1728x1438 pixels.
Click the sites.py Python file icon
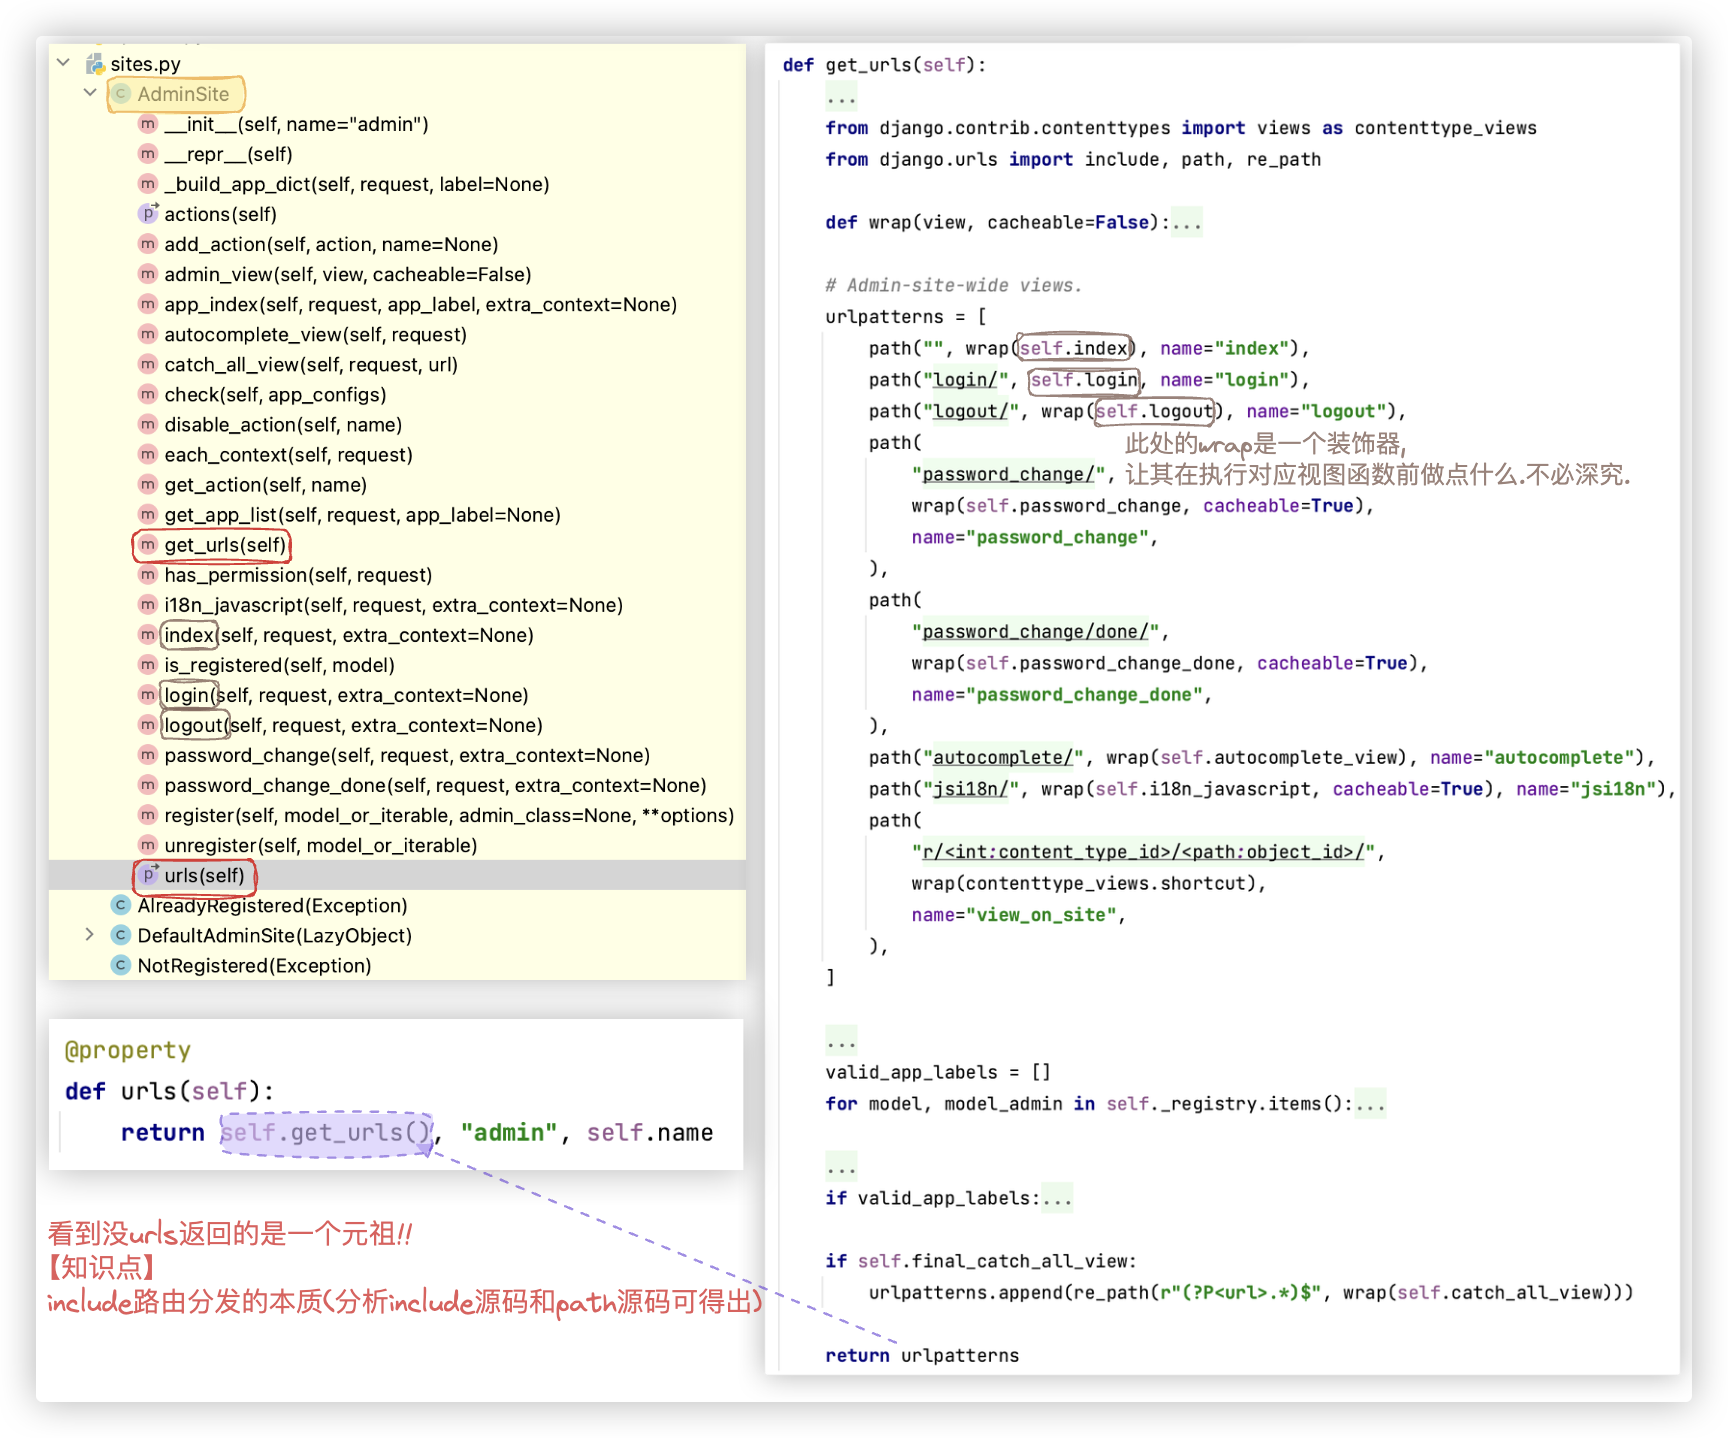(95, 64)
